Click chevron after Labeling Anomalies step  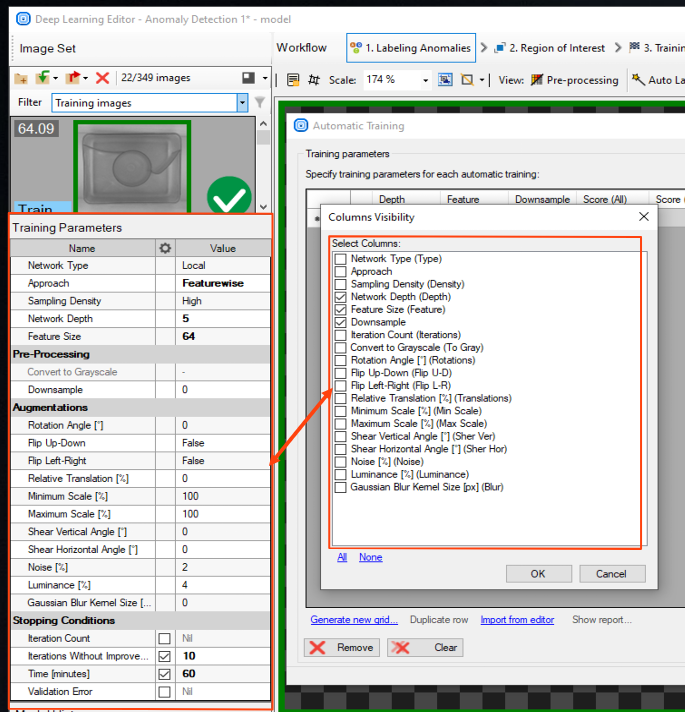tap(484, 48)
